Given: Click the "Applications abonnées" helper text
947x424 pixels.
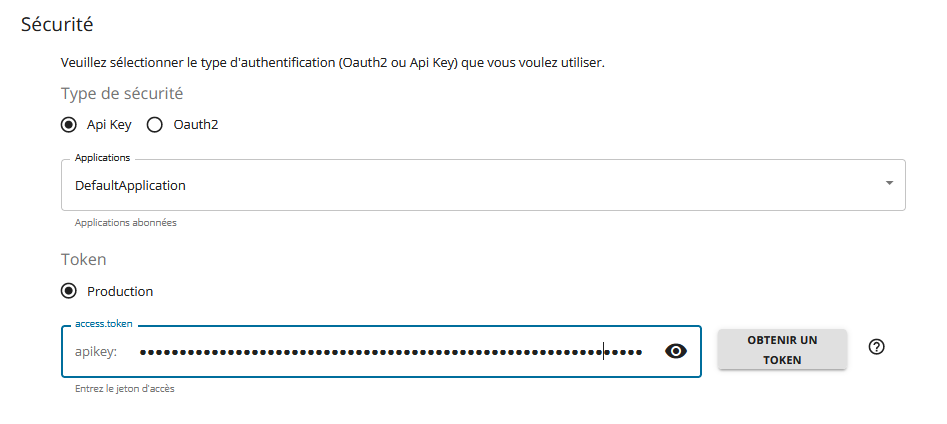Looking at the screenshot, I should click(126, 222).
